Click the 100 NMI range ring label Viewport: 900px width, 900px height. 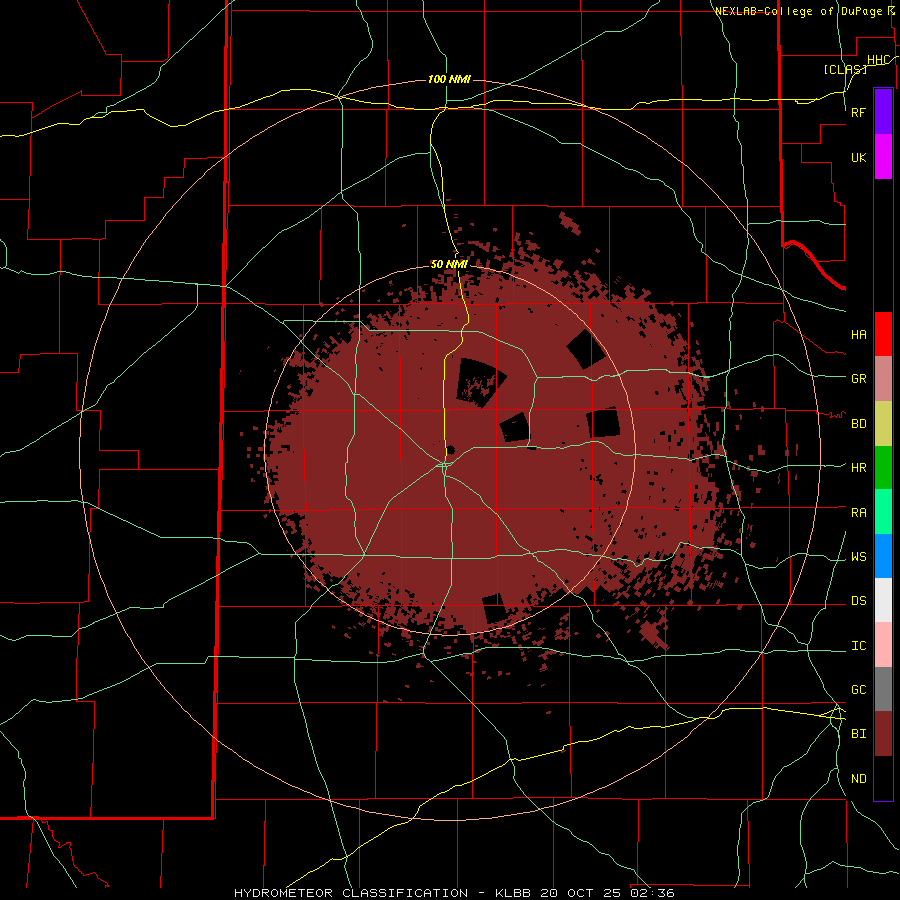[x=449, y=79]
